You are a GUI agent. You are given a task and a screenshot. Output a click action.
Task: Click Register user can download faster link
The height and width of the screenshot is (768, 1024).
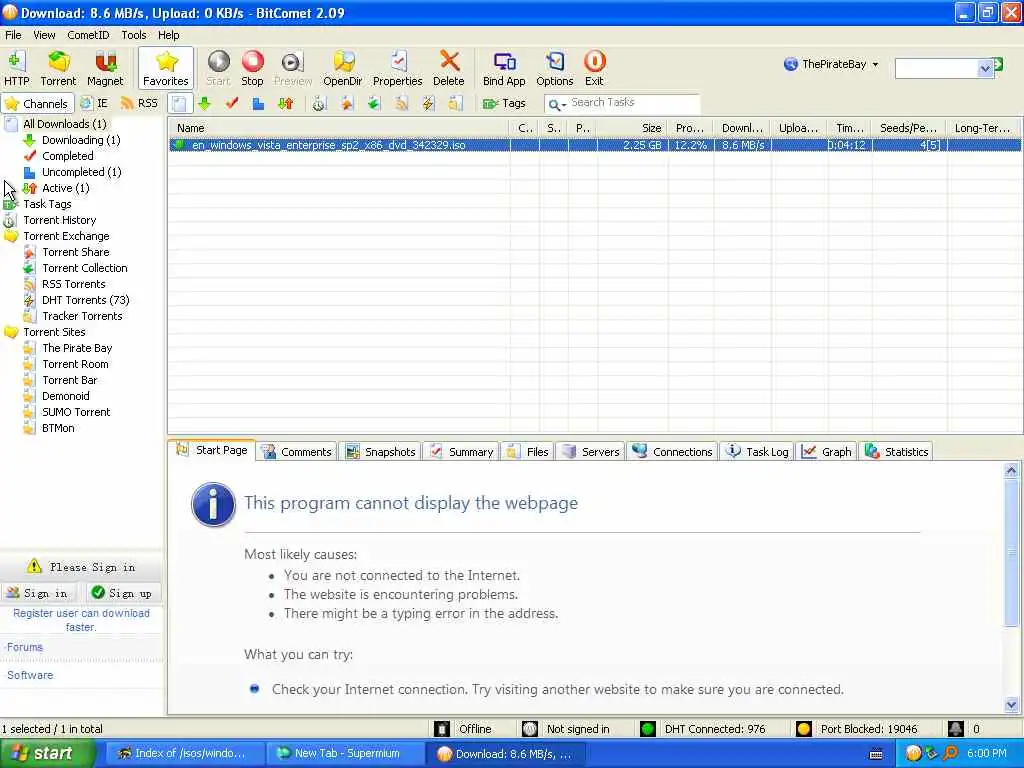coord(82,620)
